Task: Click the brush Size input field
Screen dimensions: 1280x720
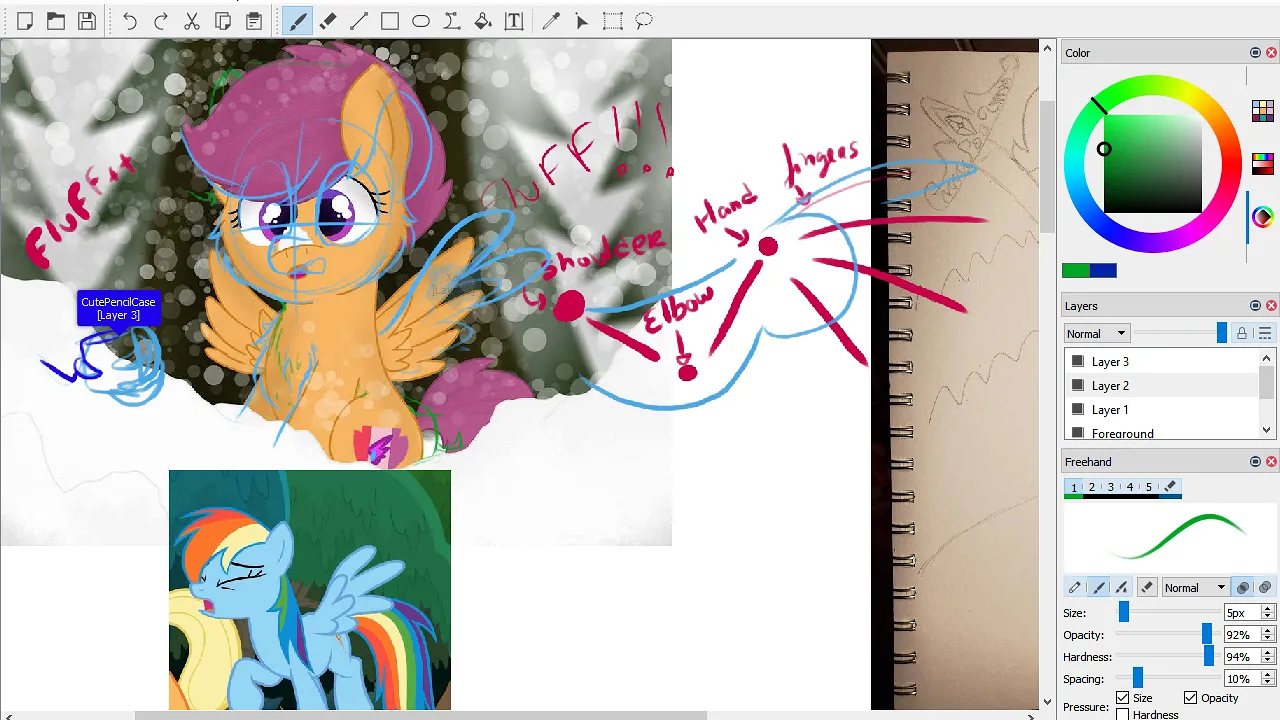Action: pyautogui.click(x=1242, y=612)
